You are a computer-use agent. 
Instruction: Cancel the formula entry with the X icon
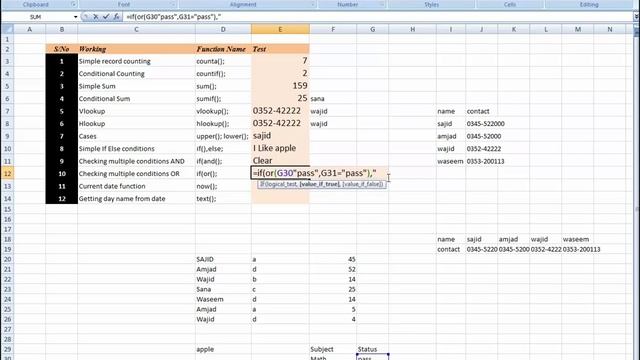coord(96,17)
